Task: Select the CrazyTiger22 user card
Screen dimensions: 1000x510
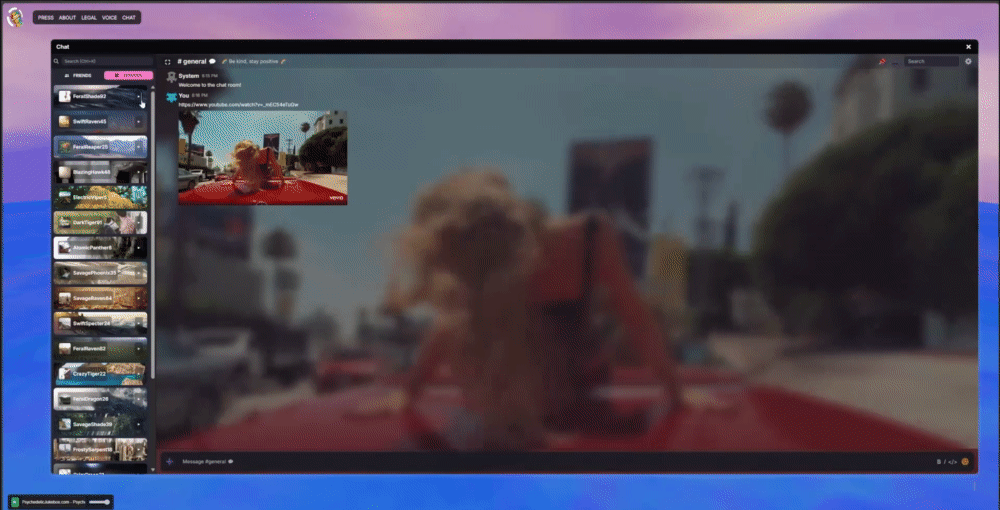Action: 100,374
